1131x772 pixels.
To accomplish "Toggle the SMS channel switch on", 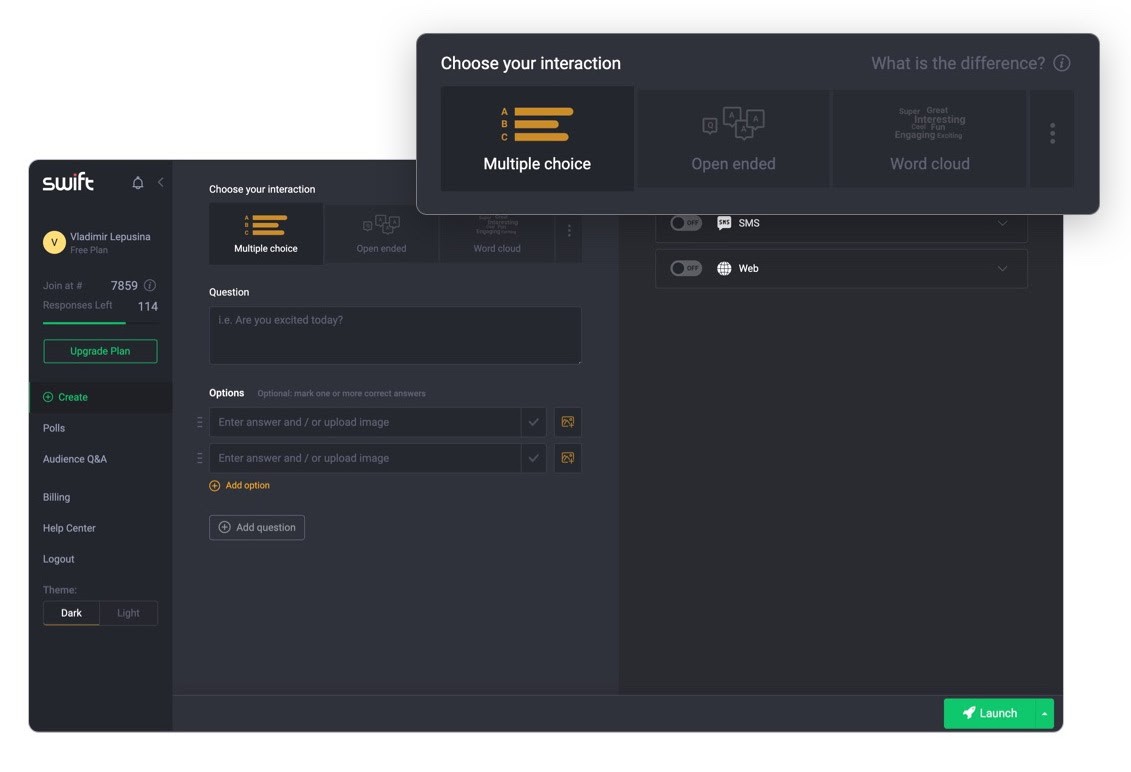I will [x=686, y=223].
